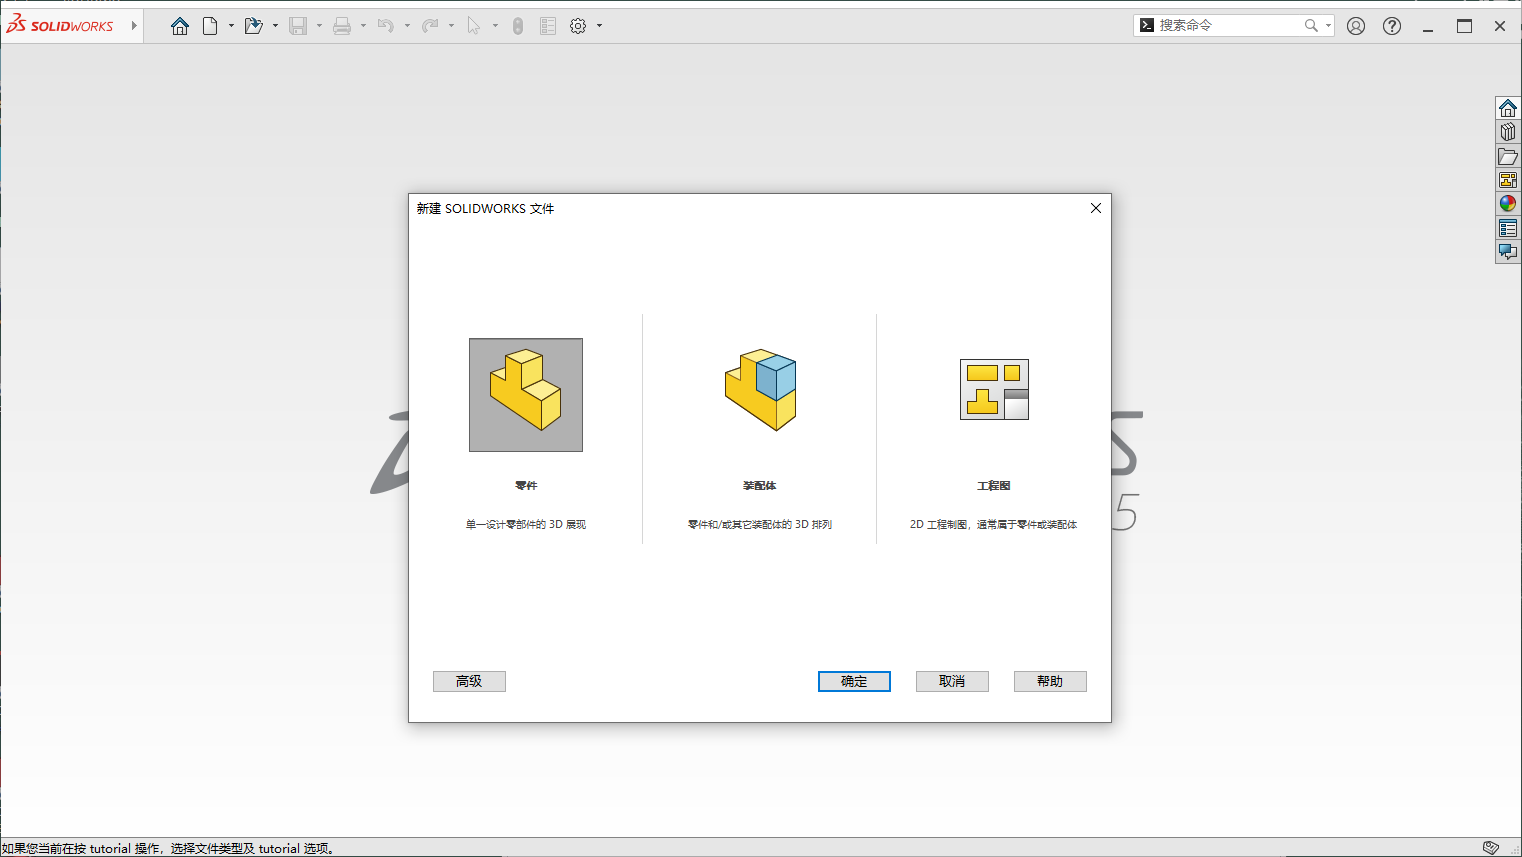This screenshot has width=1522, height=857.
Task: Click the 确定 button to confirm
Action: pyautogui.click(x=854, y=681)
